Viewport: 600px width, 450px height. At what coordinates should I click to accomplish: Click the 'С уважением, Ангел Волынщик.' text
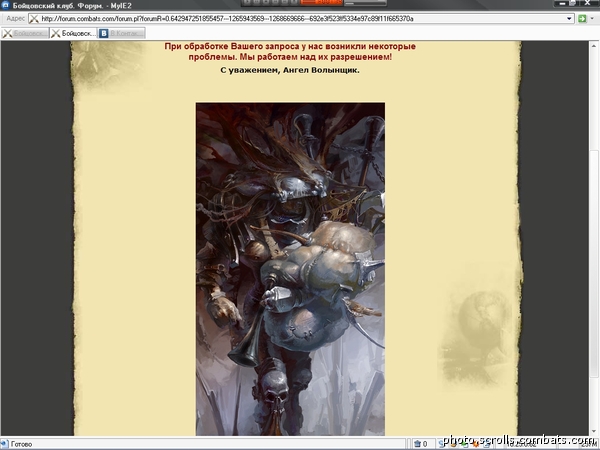pos(290,70)
